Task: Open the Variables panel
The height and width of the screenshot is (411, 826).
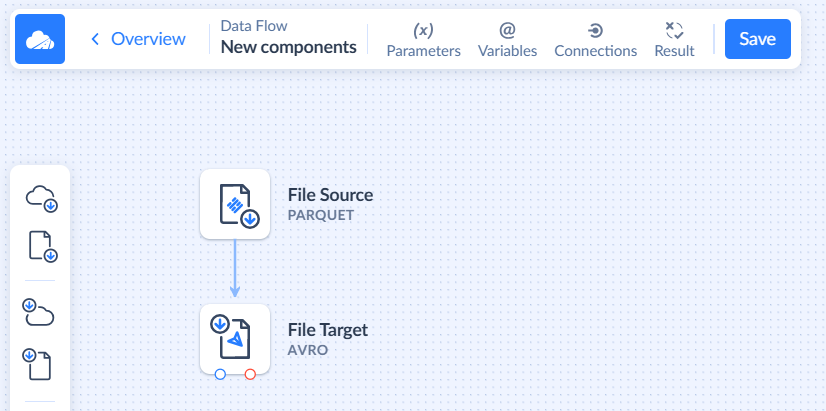Action: click(x=507, y=40)
